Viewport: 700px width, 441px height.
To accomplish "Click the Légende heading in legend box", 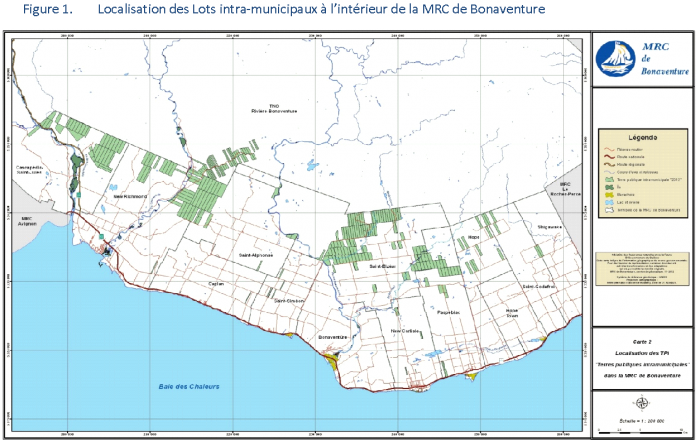I will pos(641,136).
